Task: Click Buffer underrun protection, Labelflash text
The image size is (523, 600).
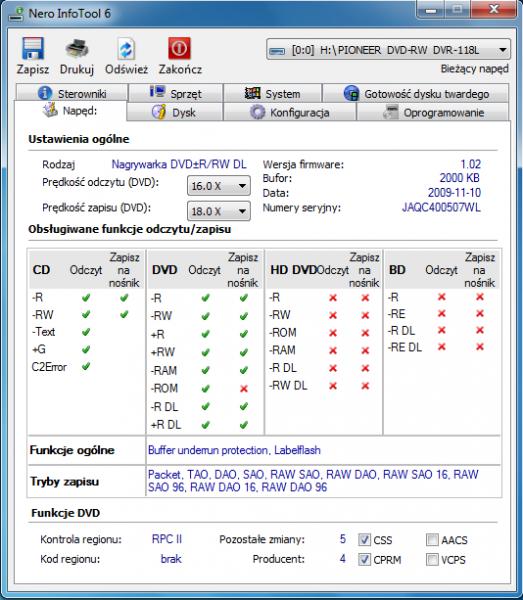Action: pos(234,450)
